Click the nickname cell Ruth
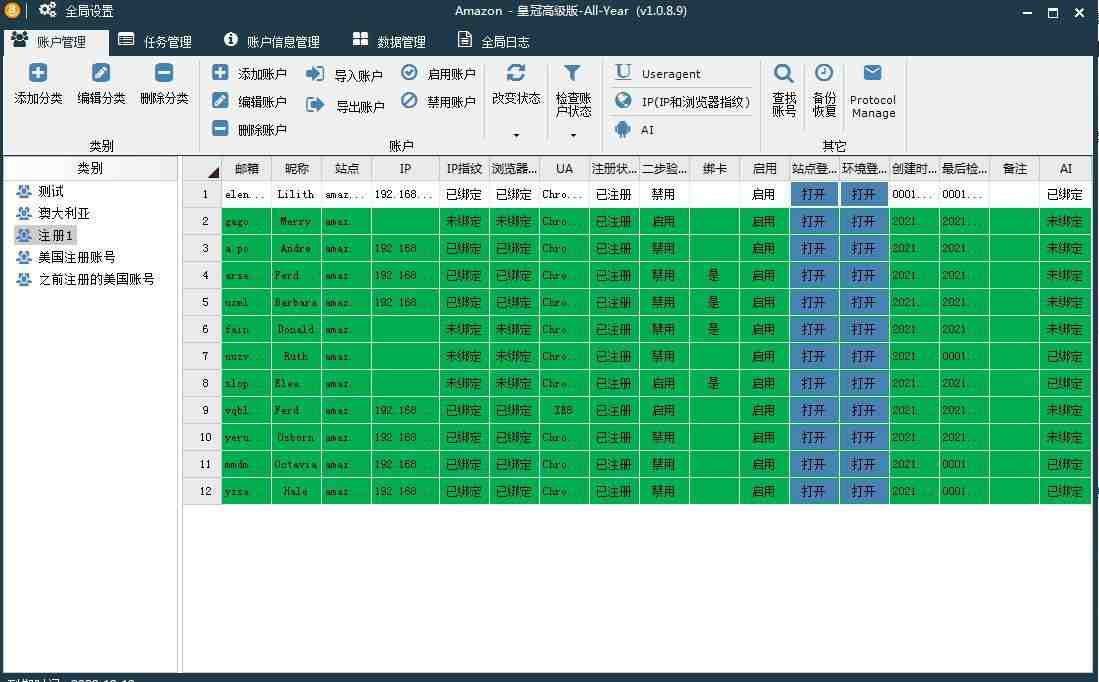Image resolution: width=1099 pixels, height=682 pixels. 296,356
